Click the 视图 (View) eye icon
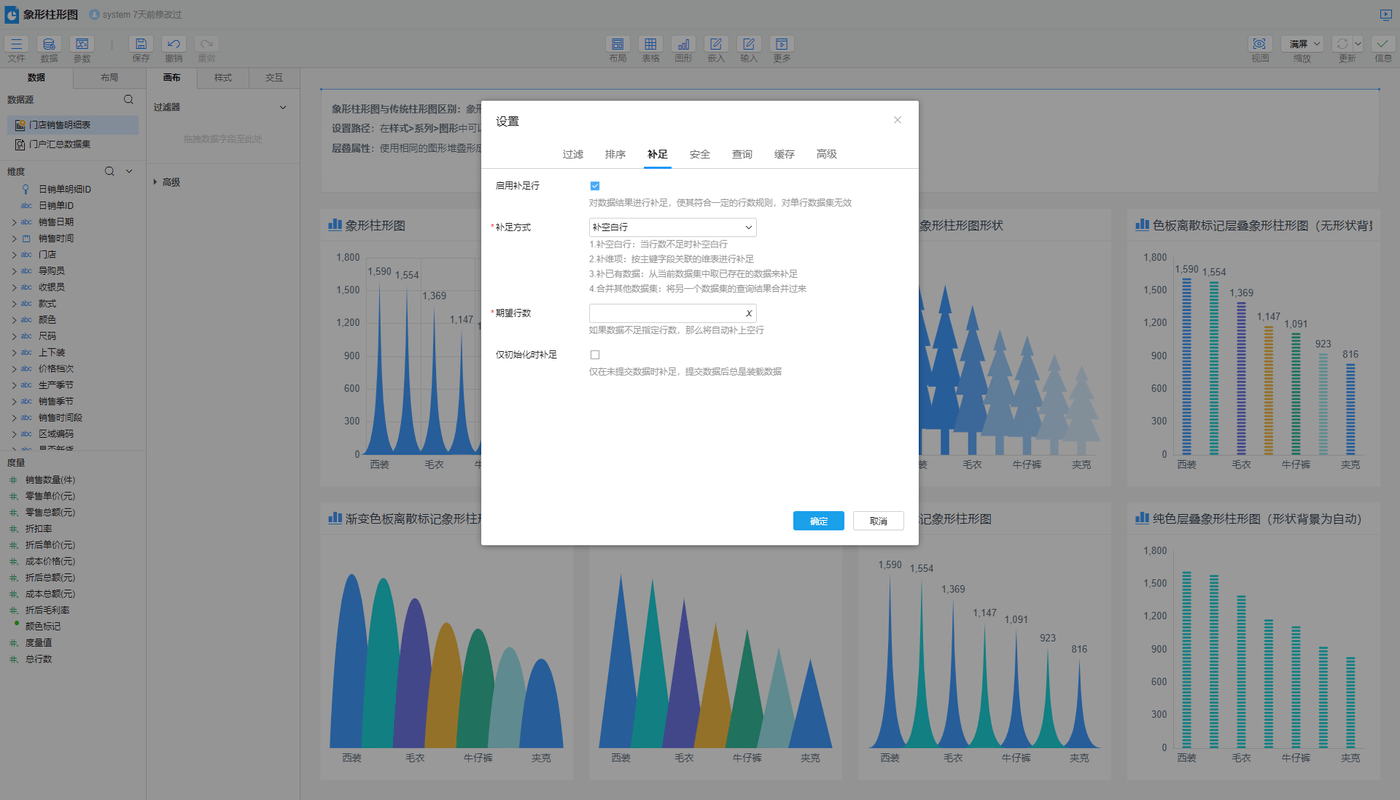1400x800 pixels. pyautogui.click(x=1259, y=44)
